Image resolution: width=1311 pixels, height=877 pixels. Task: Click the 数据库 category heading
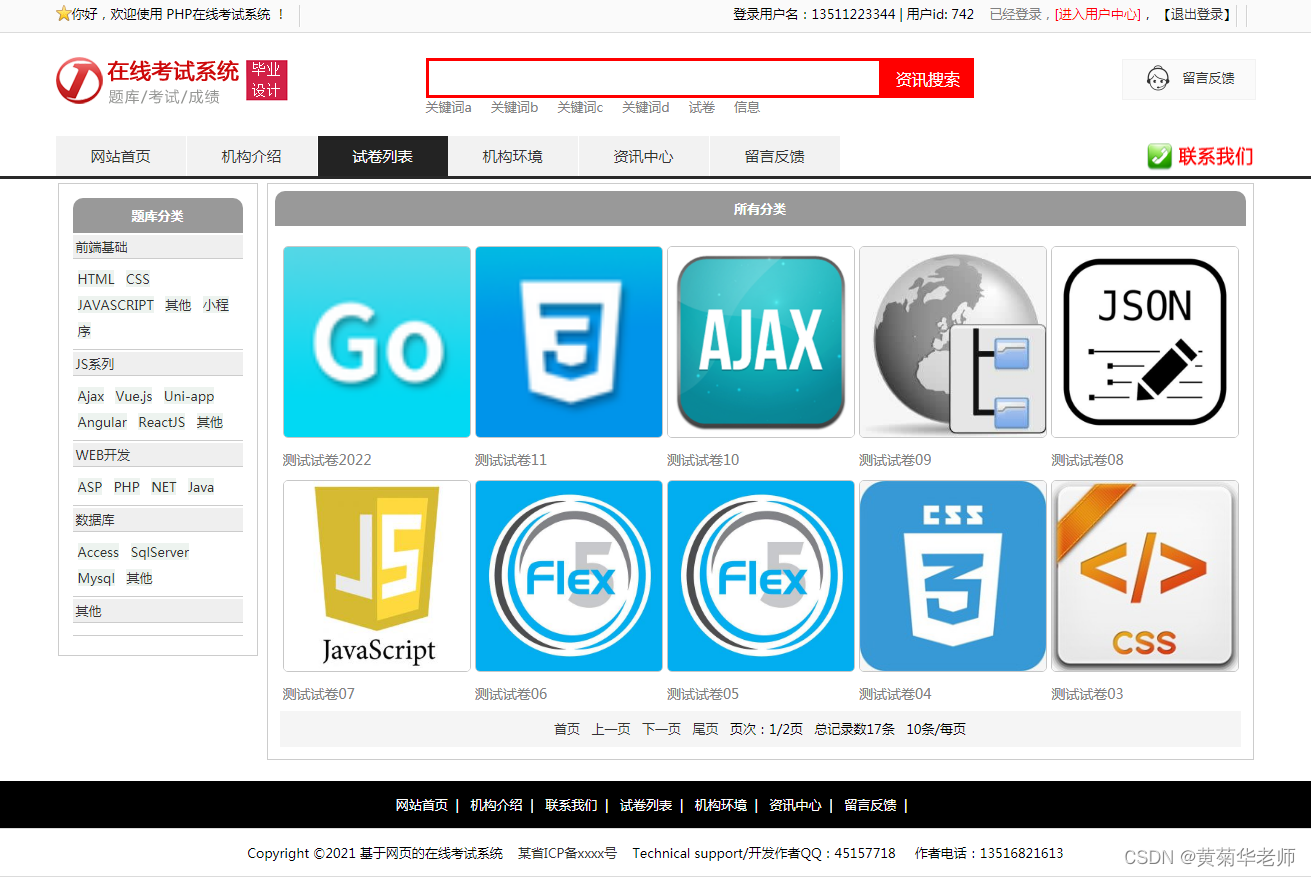point(158,520)
